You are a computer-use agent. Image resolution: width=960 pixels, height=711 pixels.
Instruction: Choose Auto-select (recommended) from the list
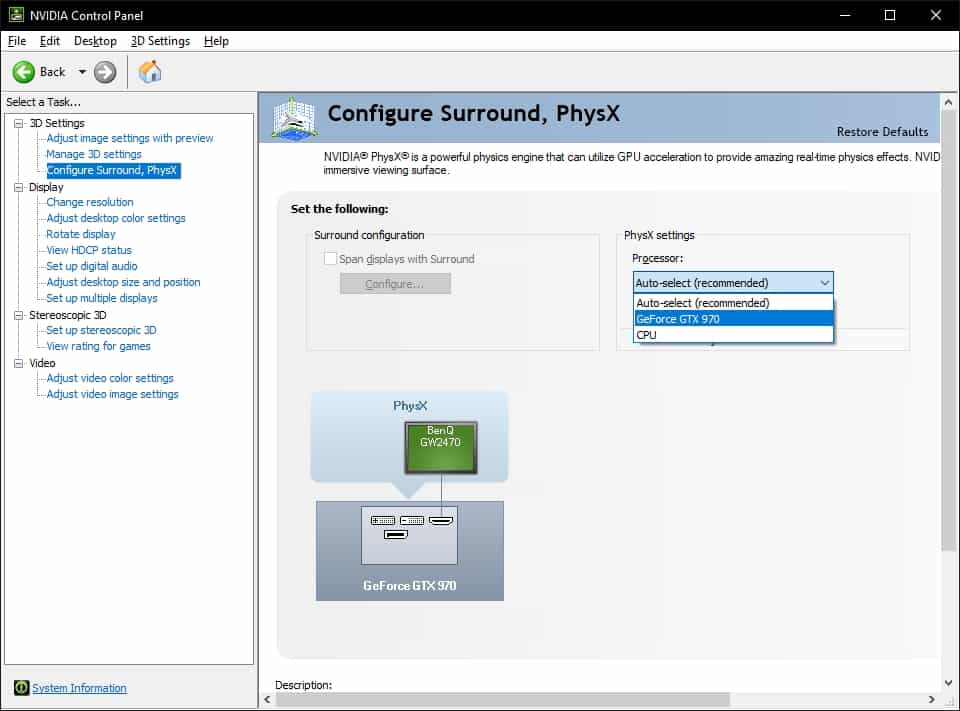(733, 303)
